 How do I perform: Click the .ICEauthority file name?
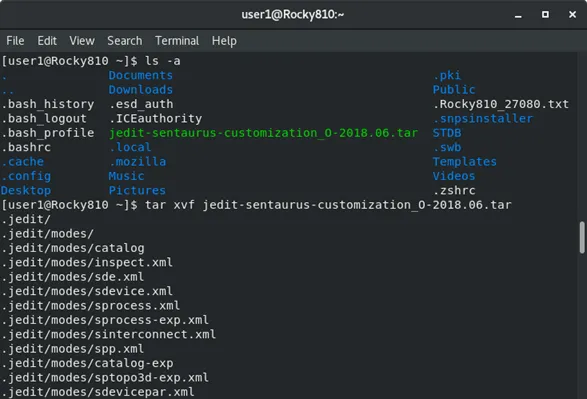coord(155,118)
